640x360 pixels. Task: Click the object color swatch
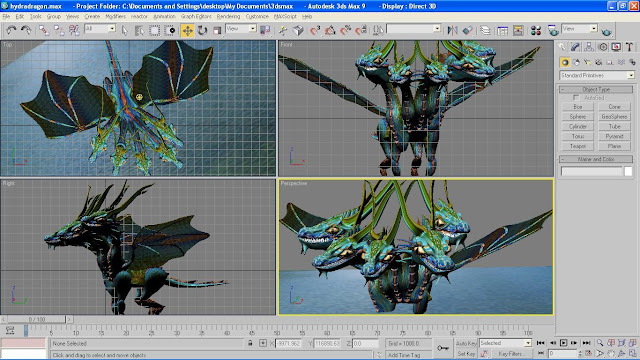coord(628,171)
